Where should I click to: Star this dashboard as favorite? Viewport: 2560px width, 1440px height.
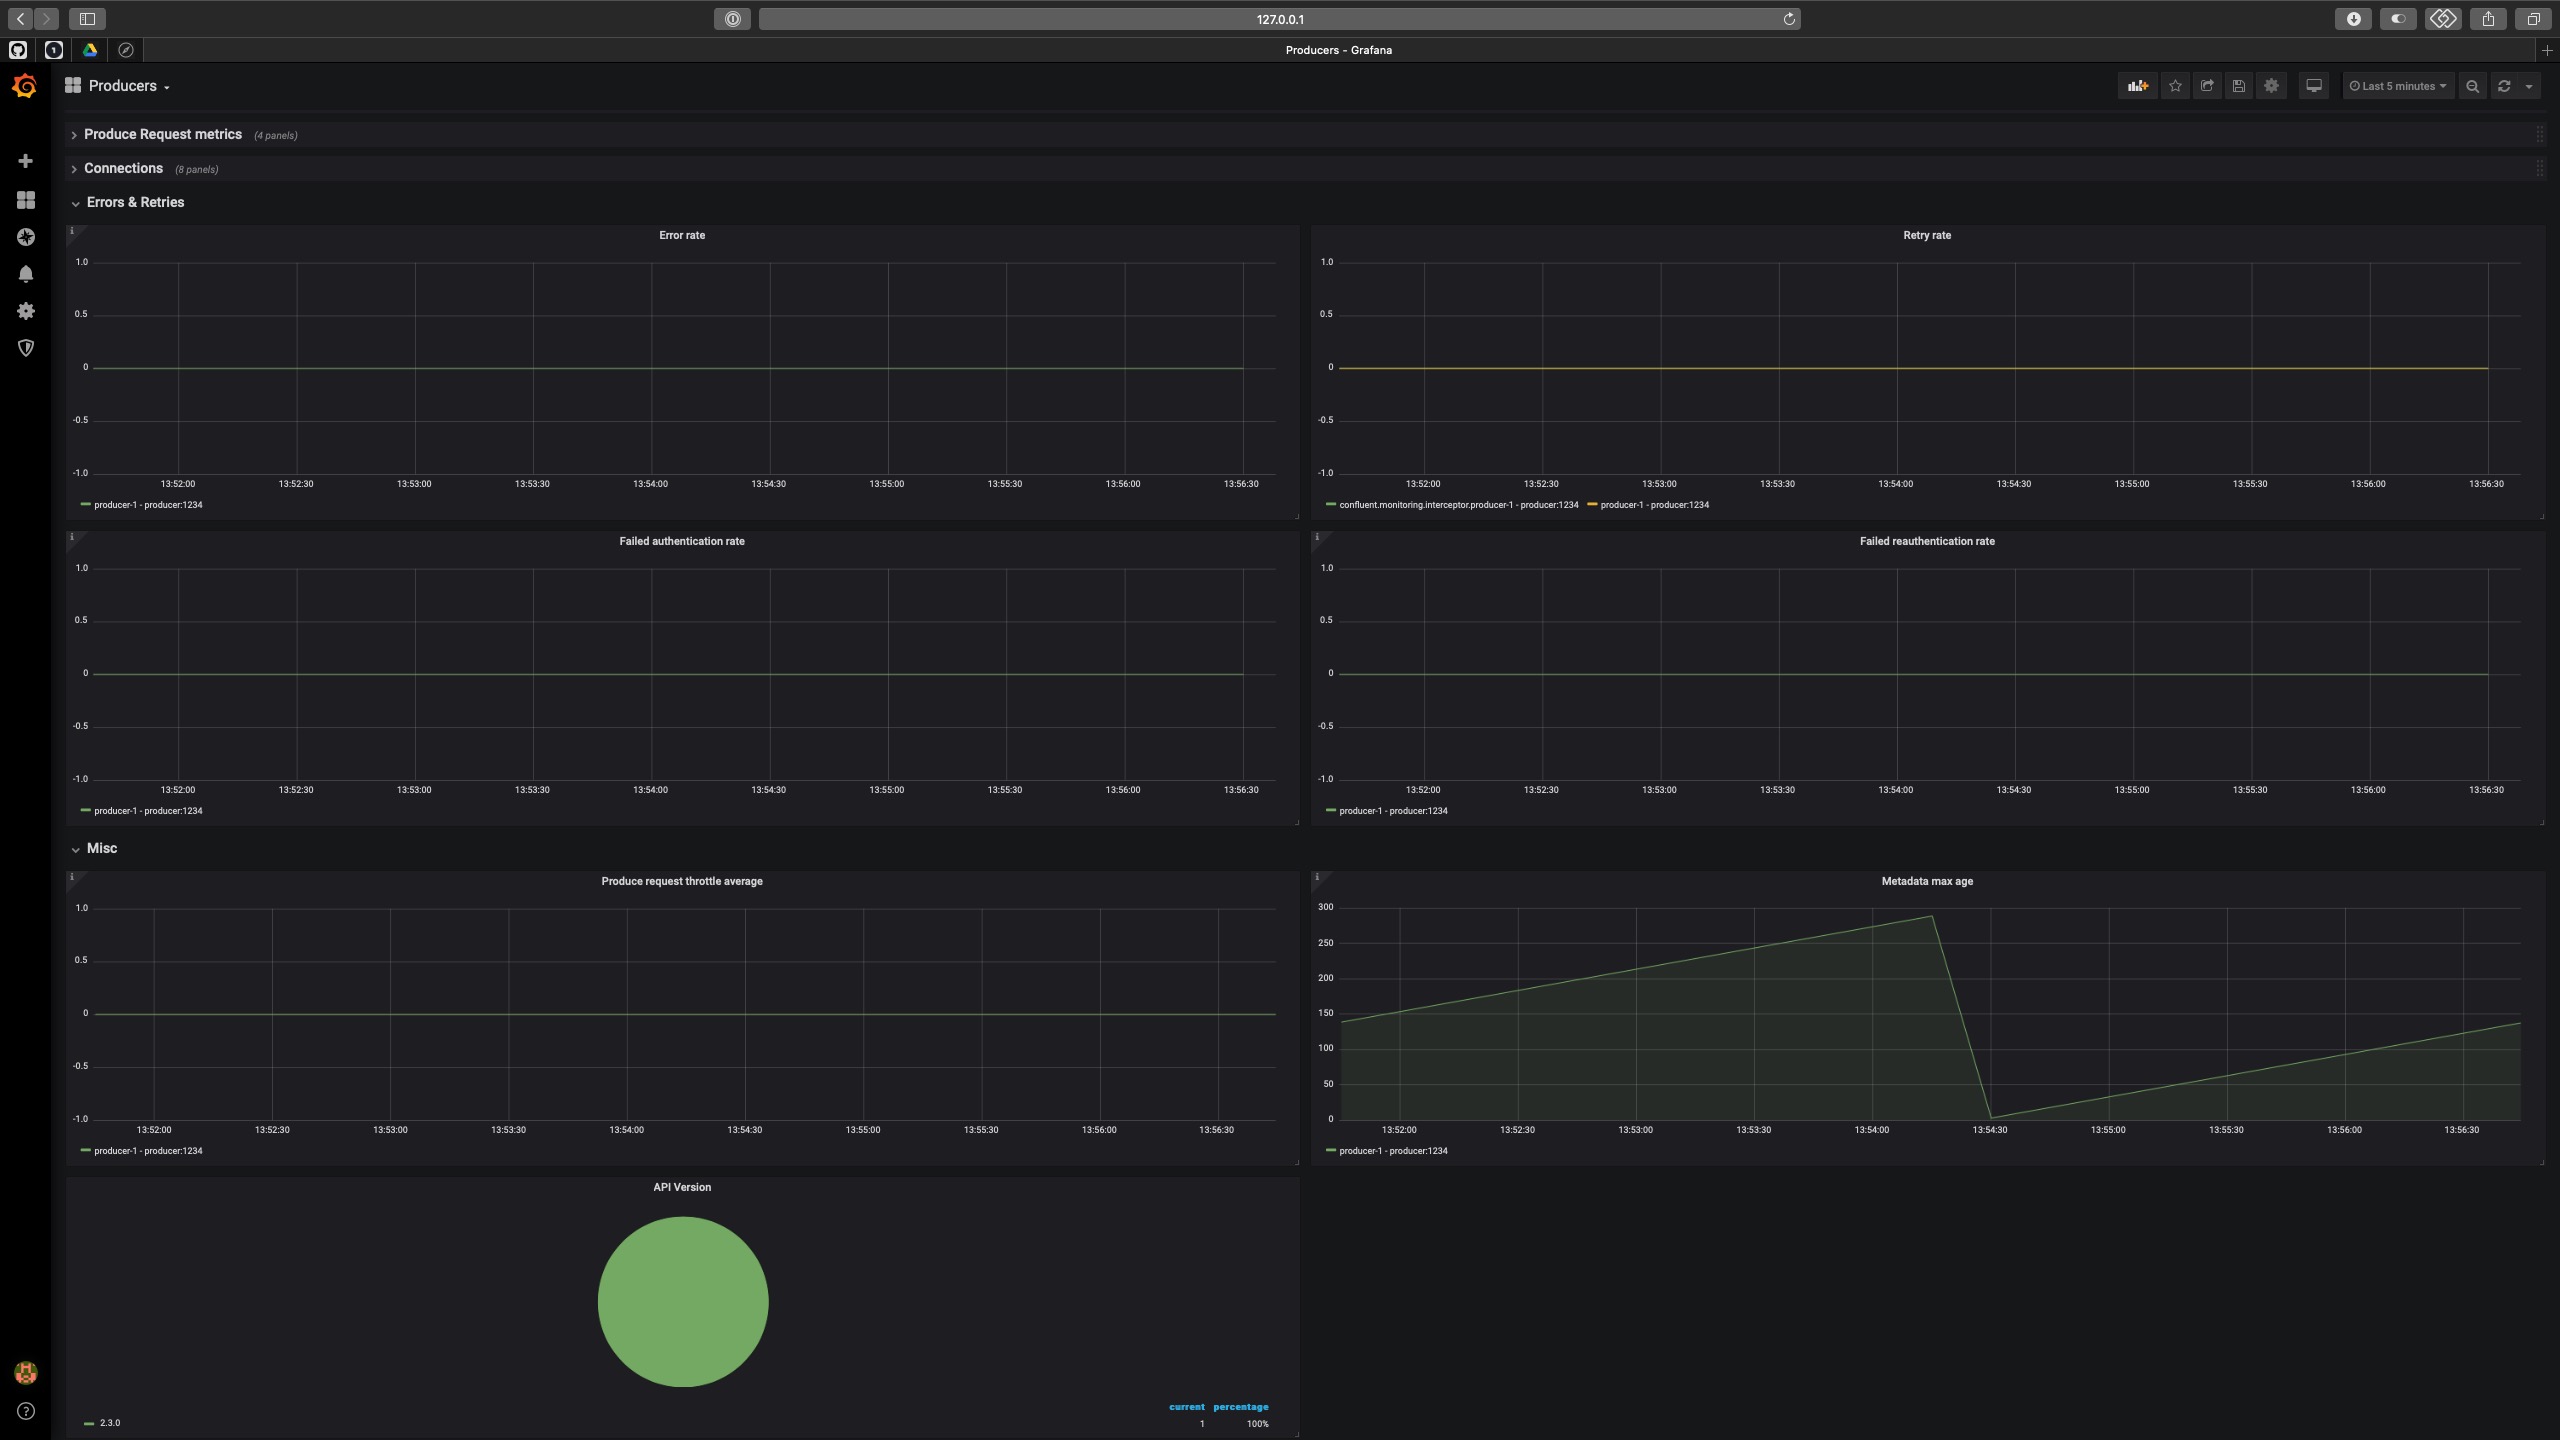coord(2175,86)
